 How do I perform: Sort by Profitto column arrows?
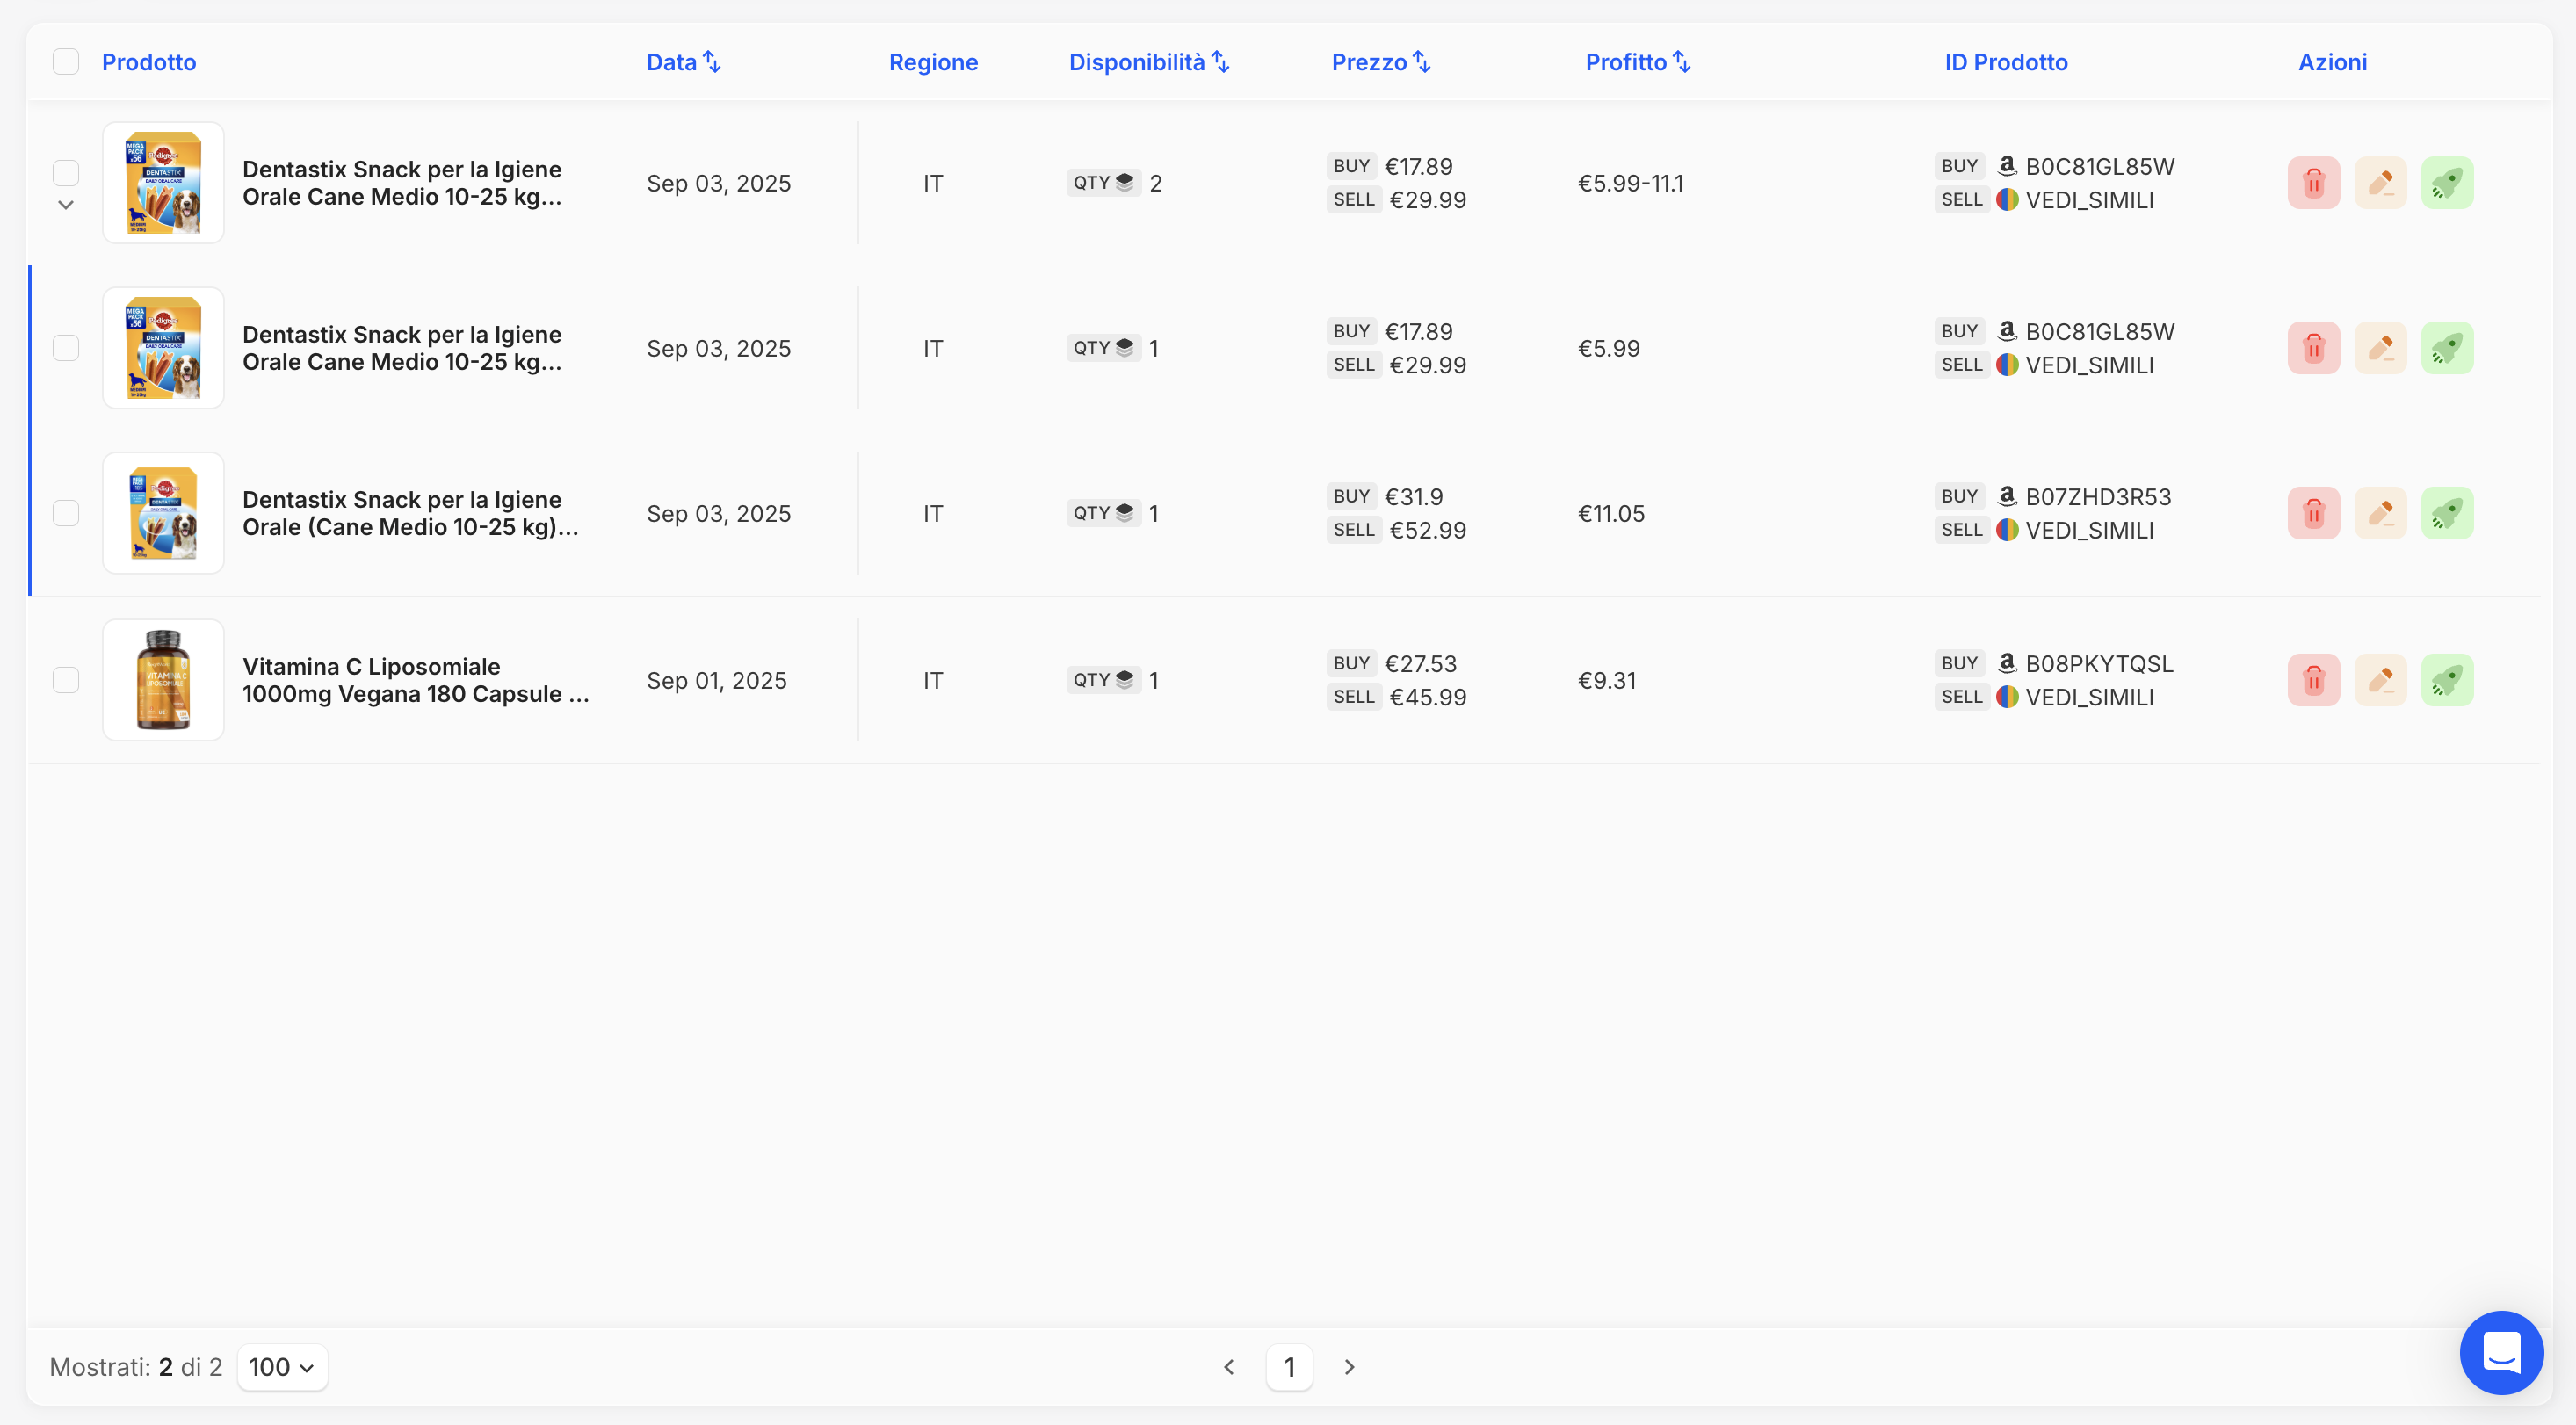pos(1681,62)
